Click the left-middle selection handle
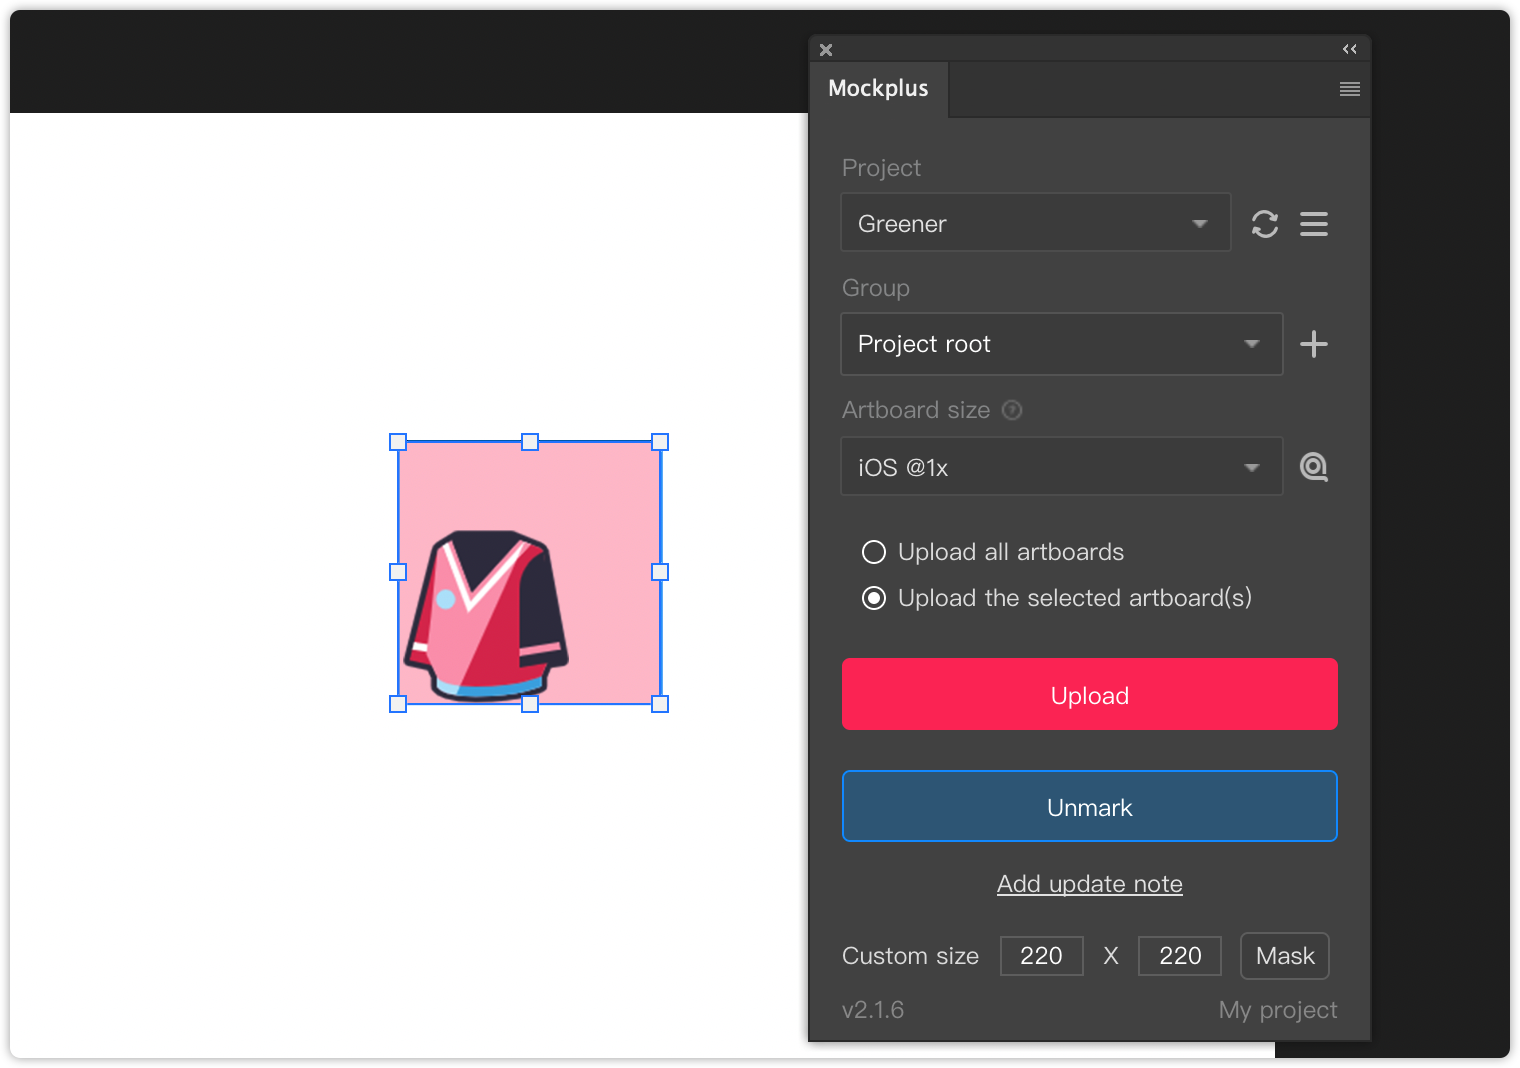 click(x=398, y=572)
